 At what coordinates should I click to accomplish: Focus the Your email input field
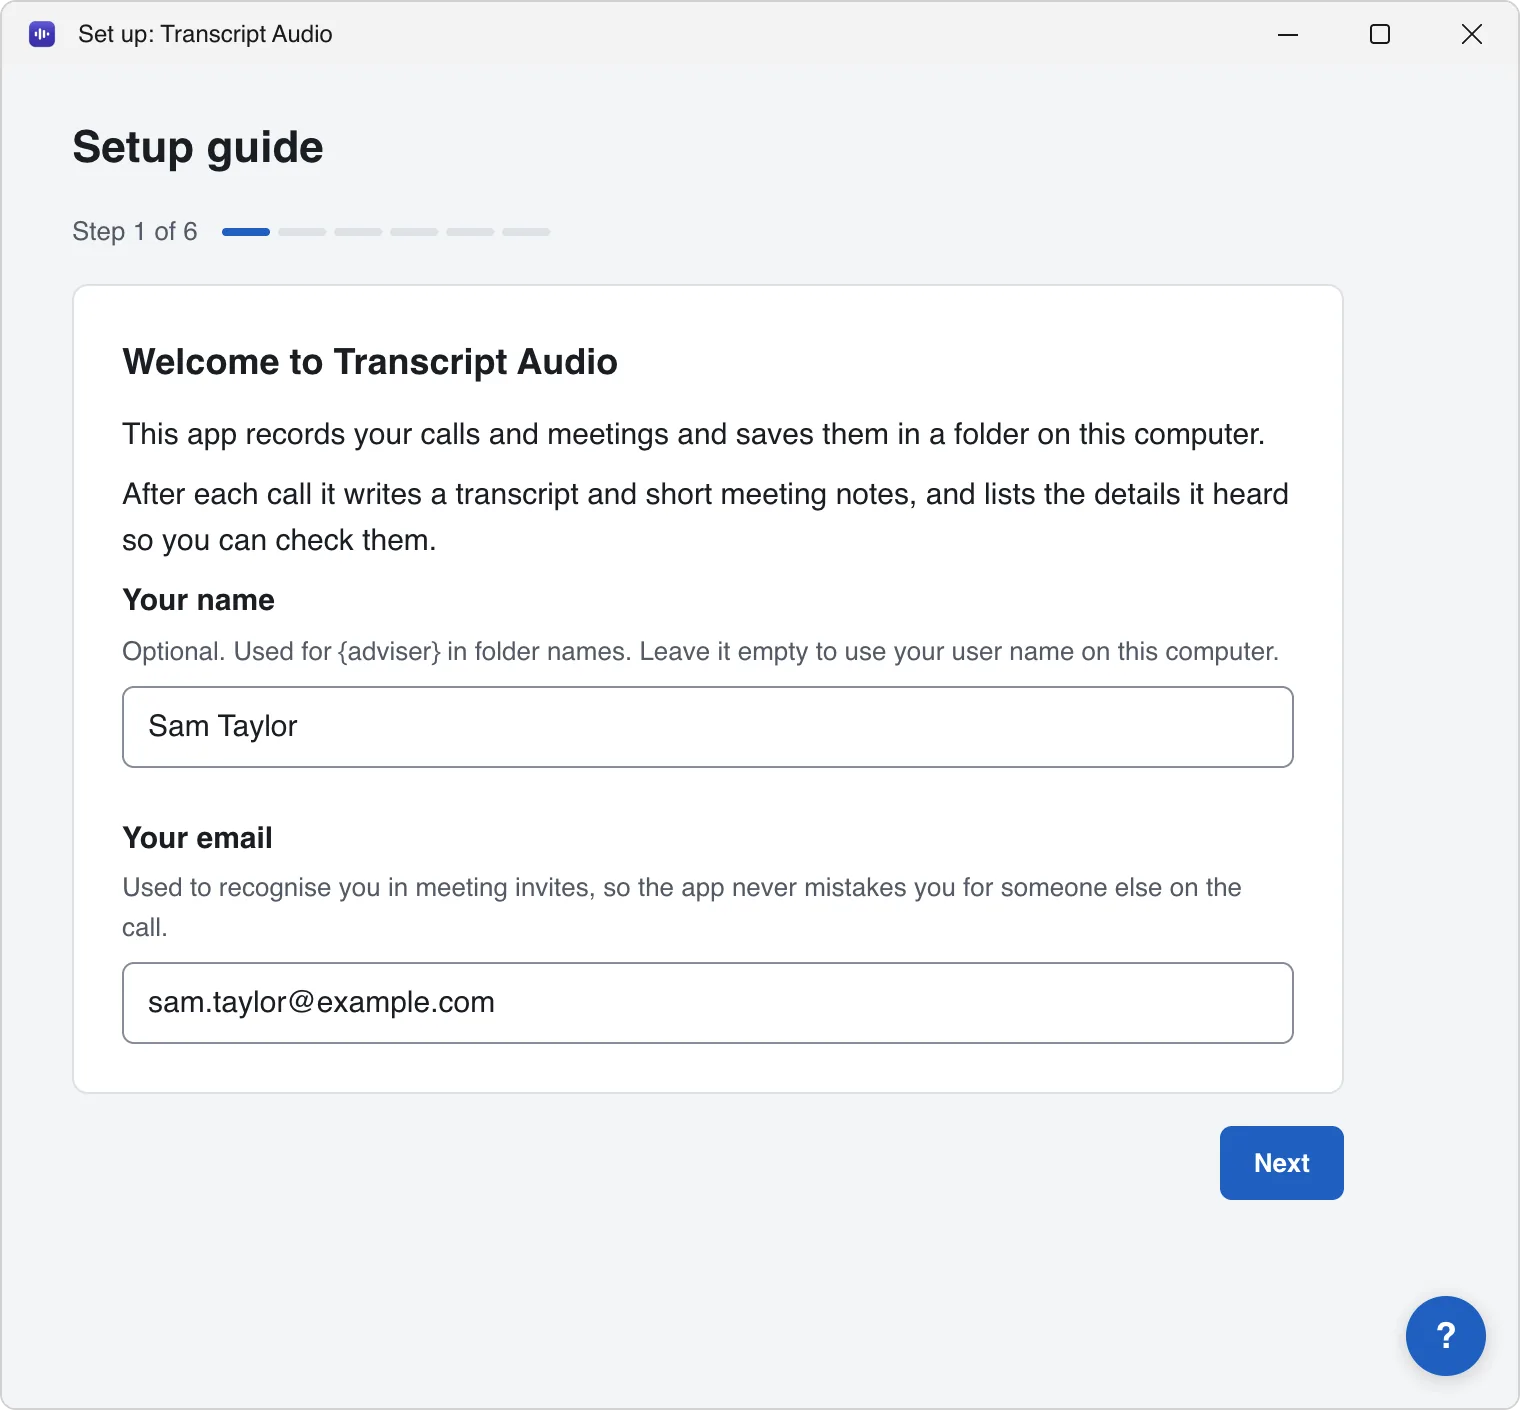point(707,1003)
